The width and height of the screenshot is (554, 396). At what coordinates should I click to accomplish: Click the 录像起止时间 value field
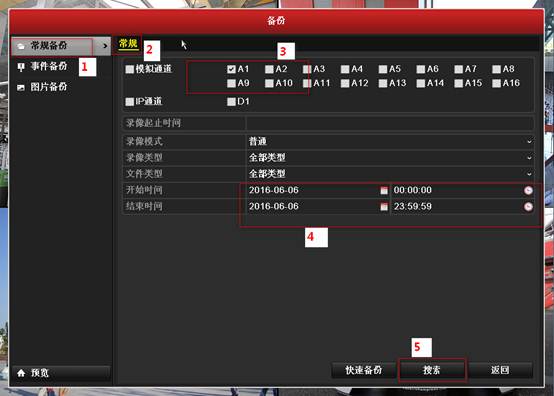[390, 123]
